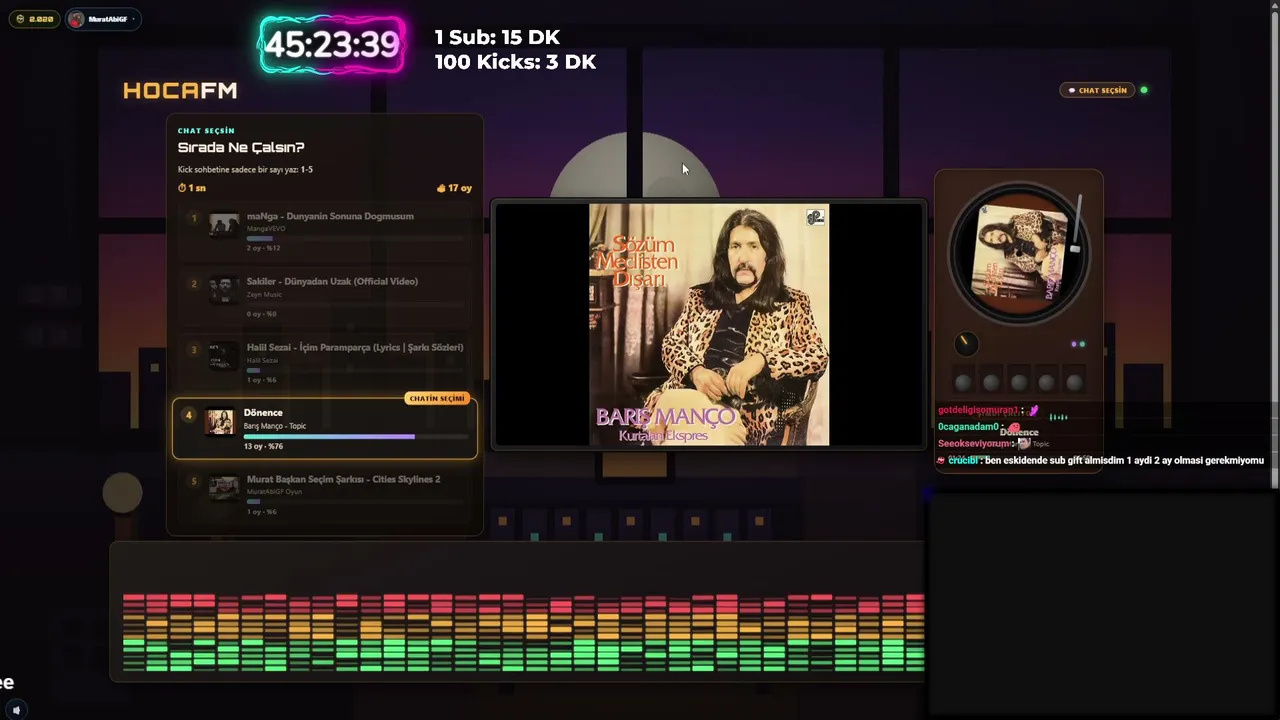
Task: Click the second round button under the turntable
Action: pos(991,382)
